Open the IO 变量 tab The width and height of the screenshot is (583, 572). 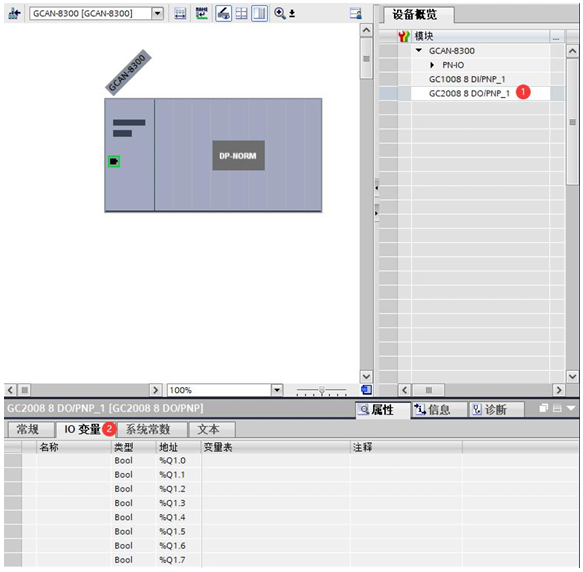coord(82,430)
